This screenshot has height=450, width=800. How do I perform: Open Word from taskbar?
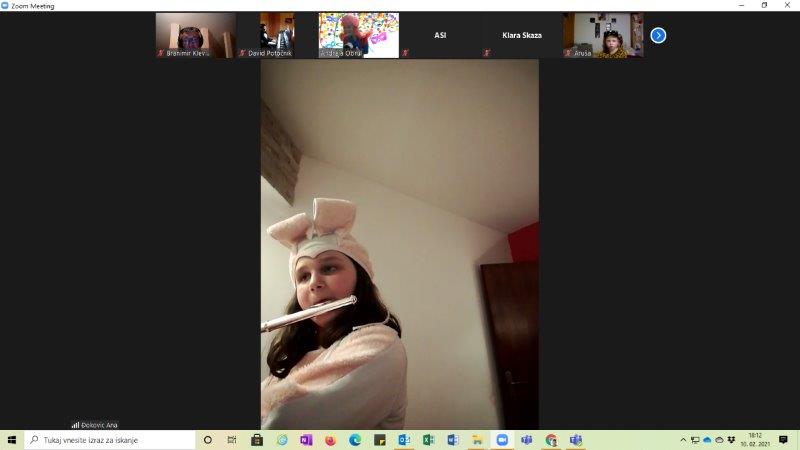[453, 440]
